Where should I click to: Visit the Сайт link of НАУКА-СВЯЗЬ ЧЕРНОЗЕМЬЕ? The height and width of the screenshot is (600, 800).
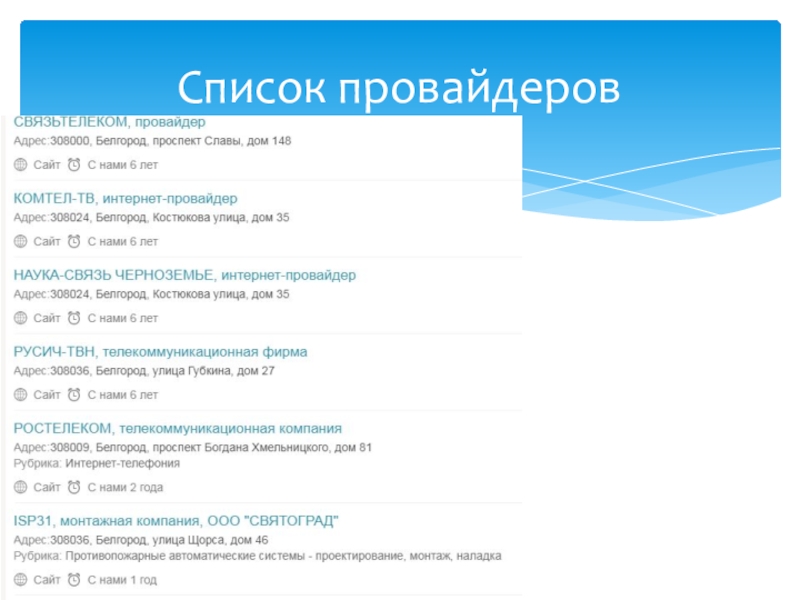(x=47, y=318)
